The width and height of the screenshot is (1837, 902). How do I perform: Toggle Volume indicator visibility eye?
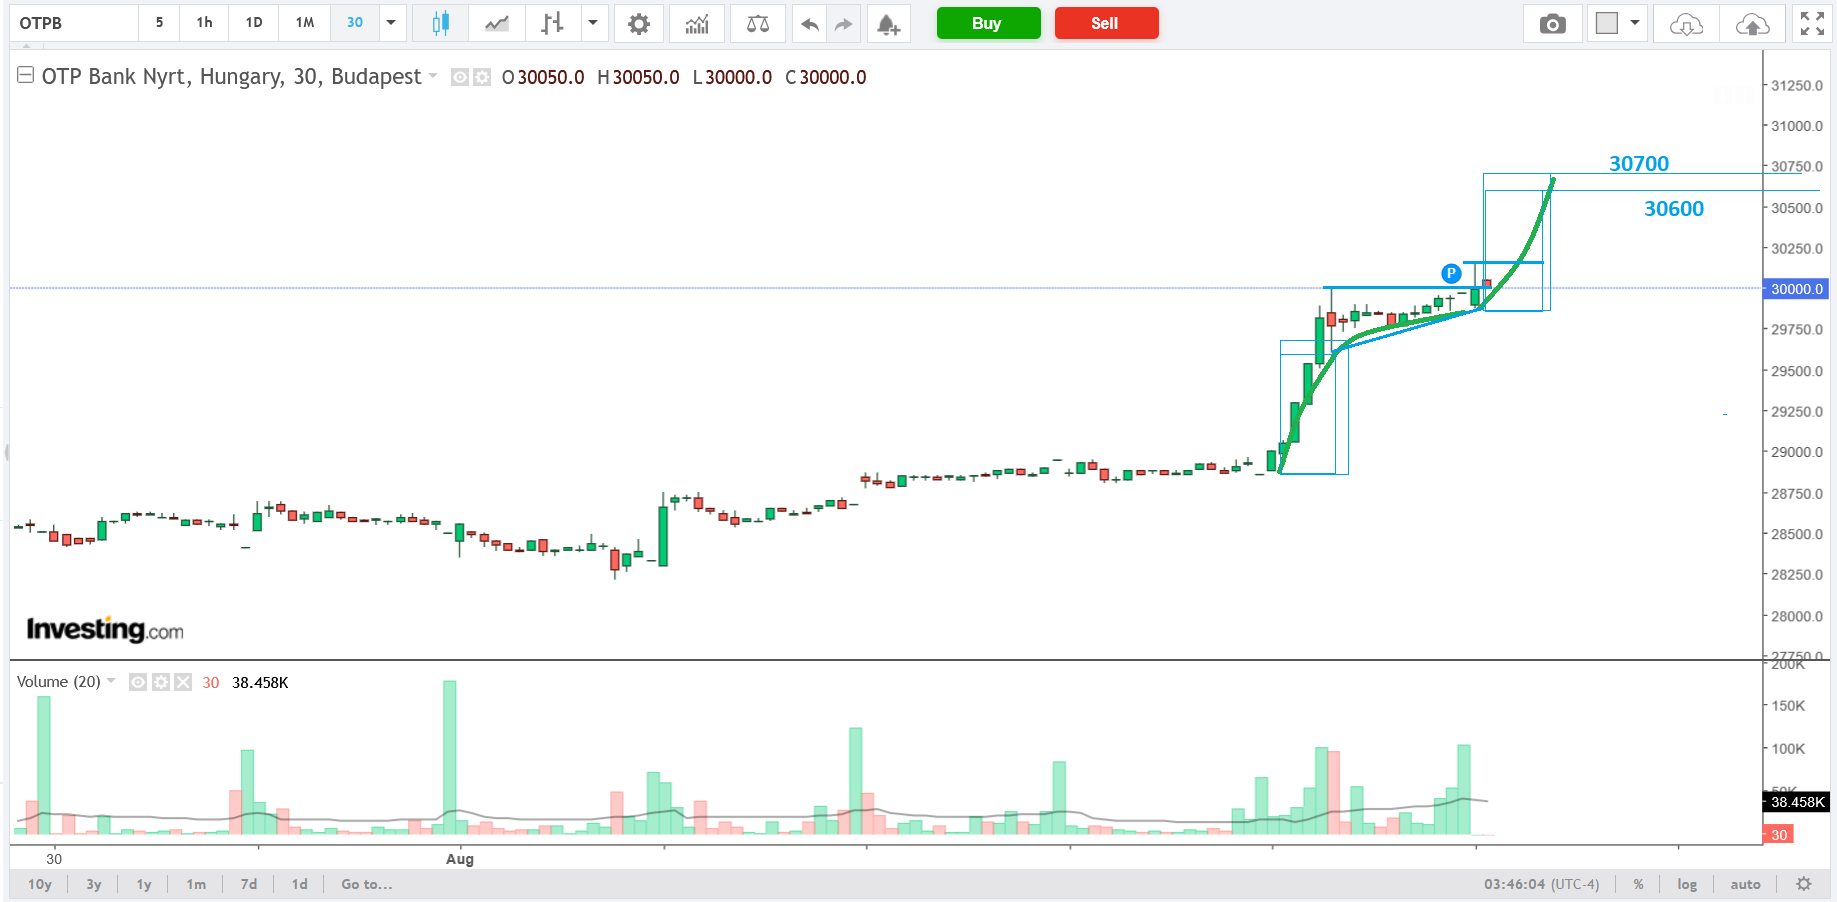point(138,682)
